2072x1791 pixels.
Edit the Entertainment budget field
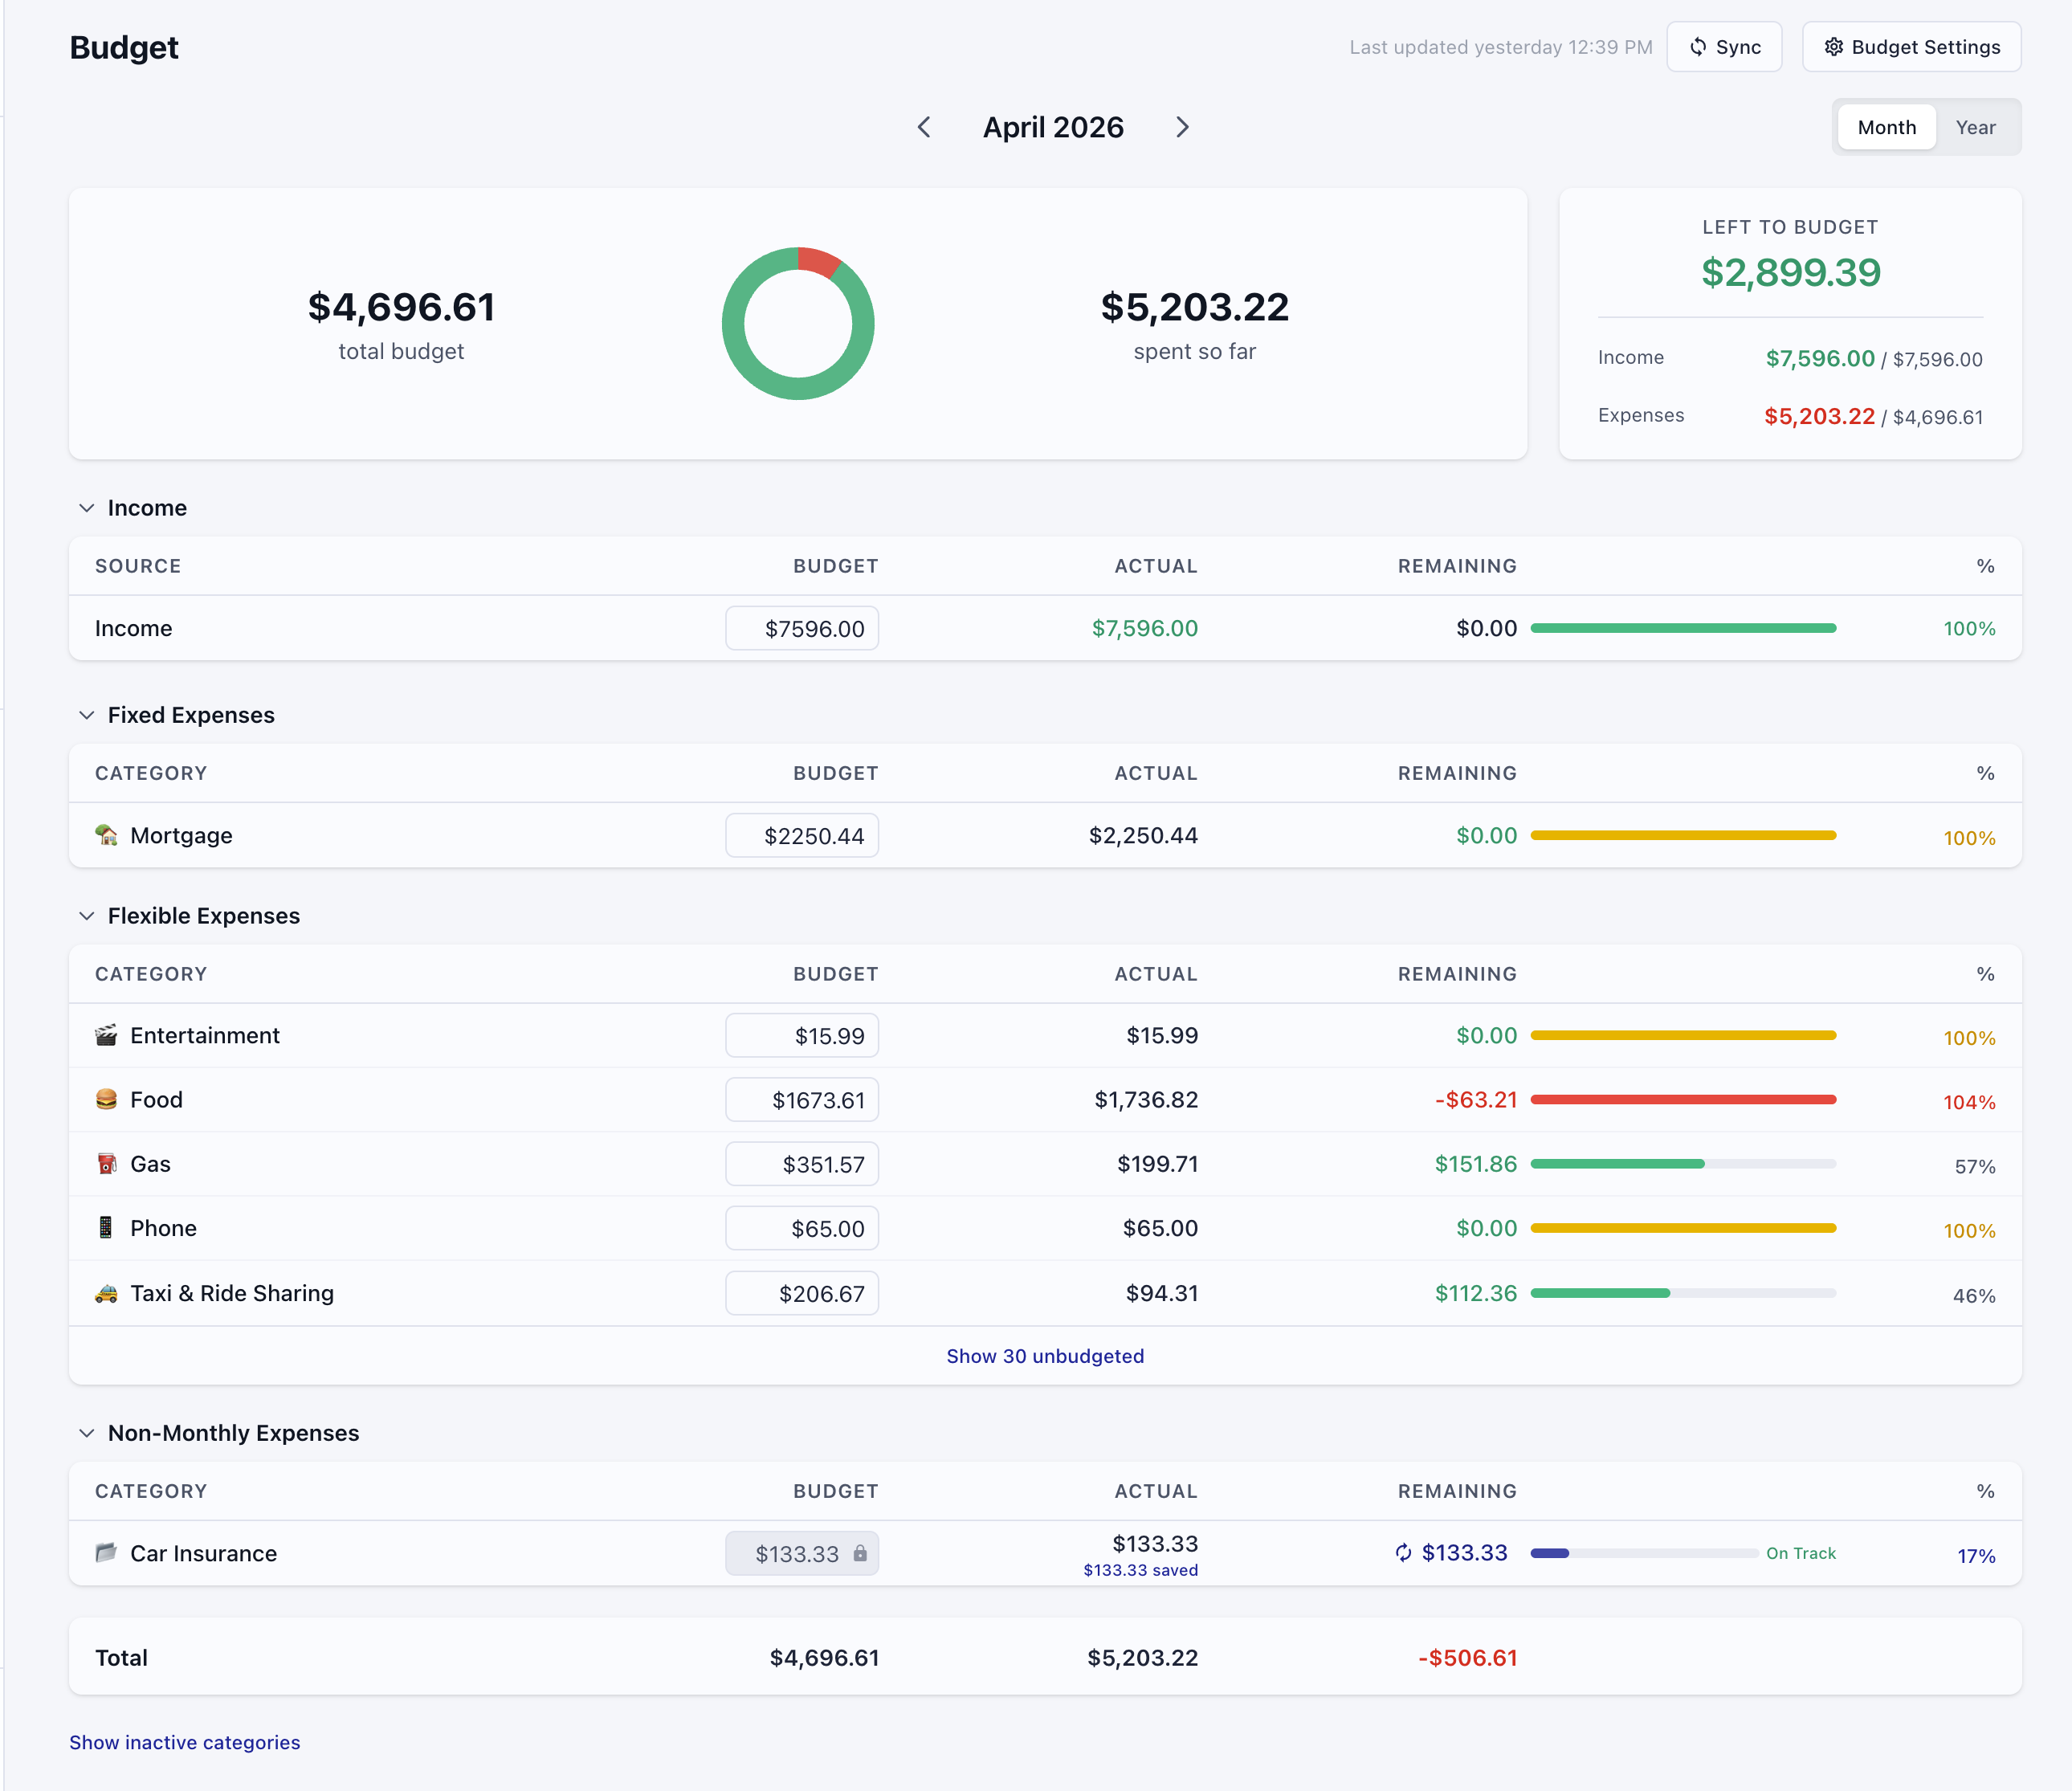point(802,1035)
